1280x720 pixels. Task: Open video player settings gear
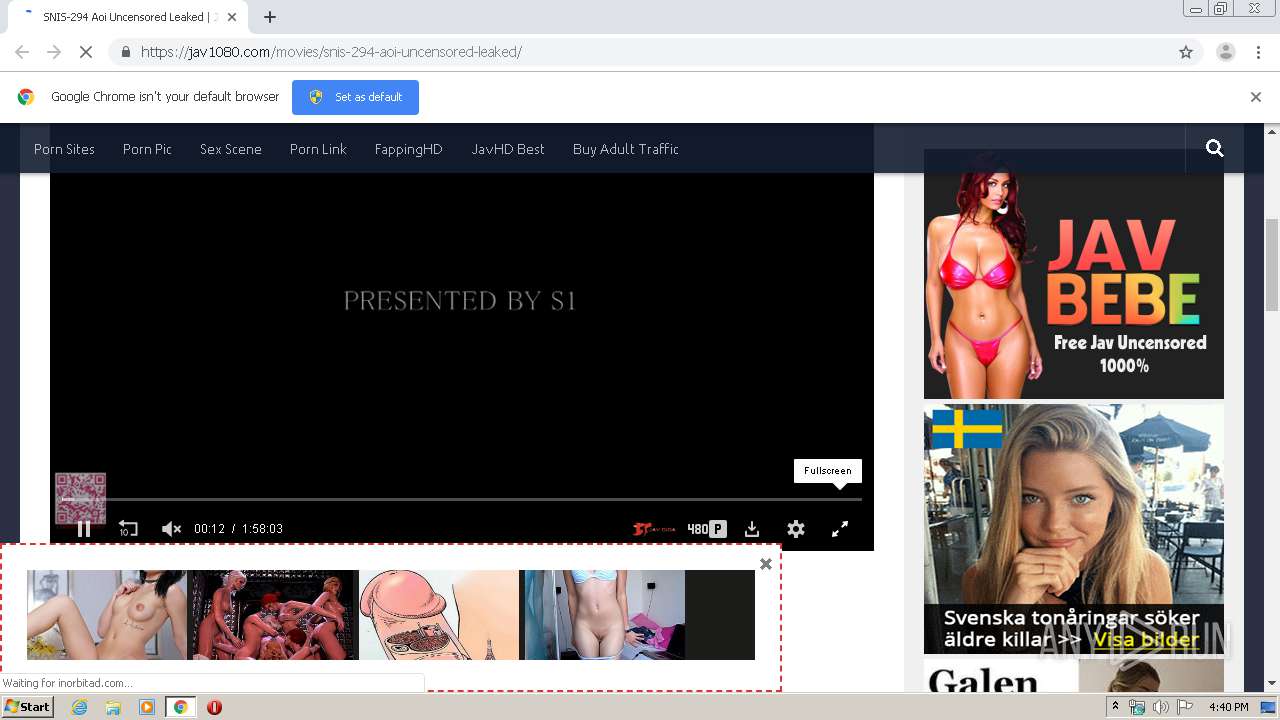click(x=796, y=529)
